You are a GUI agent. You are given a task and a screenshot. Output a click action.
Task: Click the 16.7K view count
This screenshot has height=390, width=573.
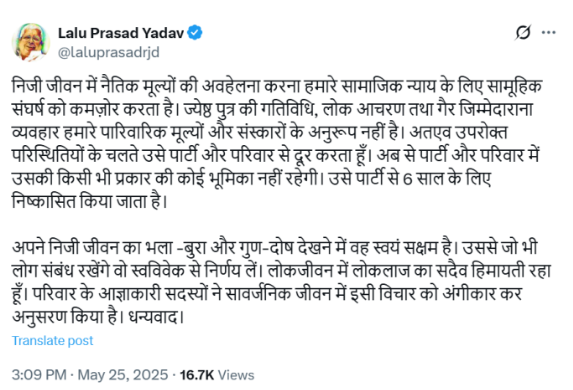point(197,375)
